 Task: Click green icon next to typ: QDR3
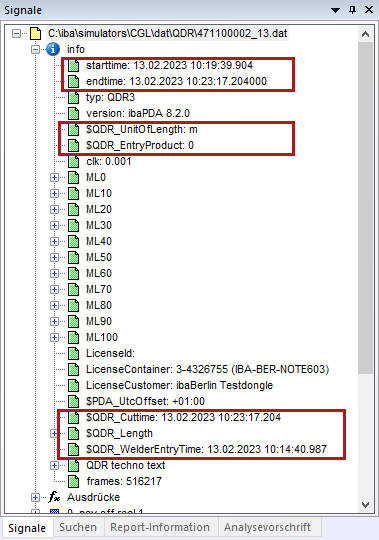(x=73, y=97)
